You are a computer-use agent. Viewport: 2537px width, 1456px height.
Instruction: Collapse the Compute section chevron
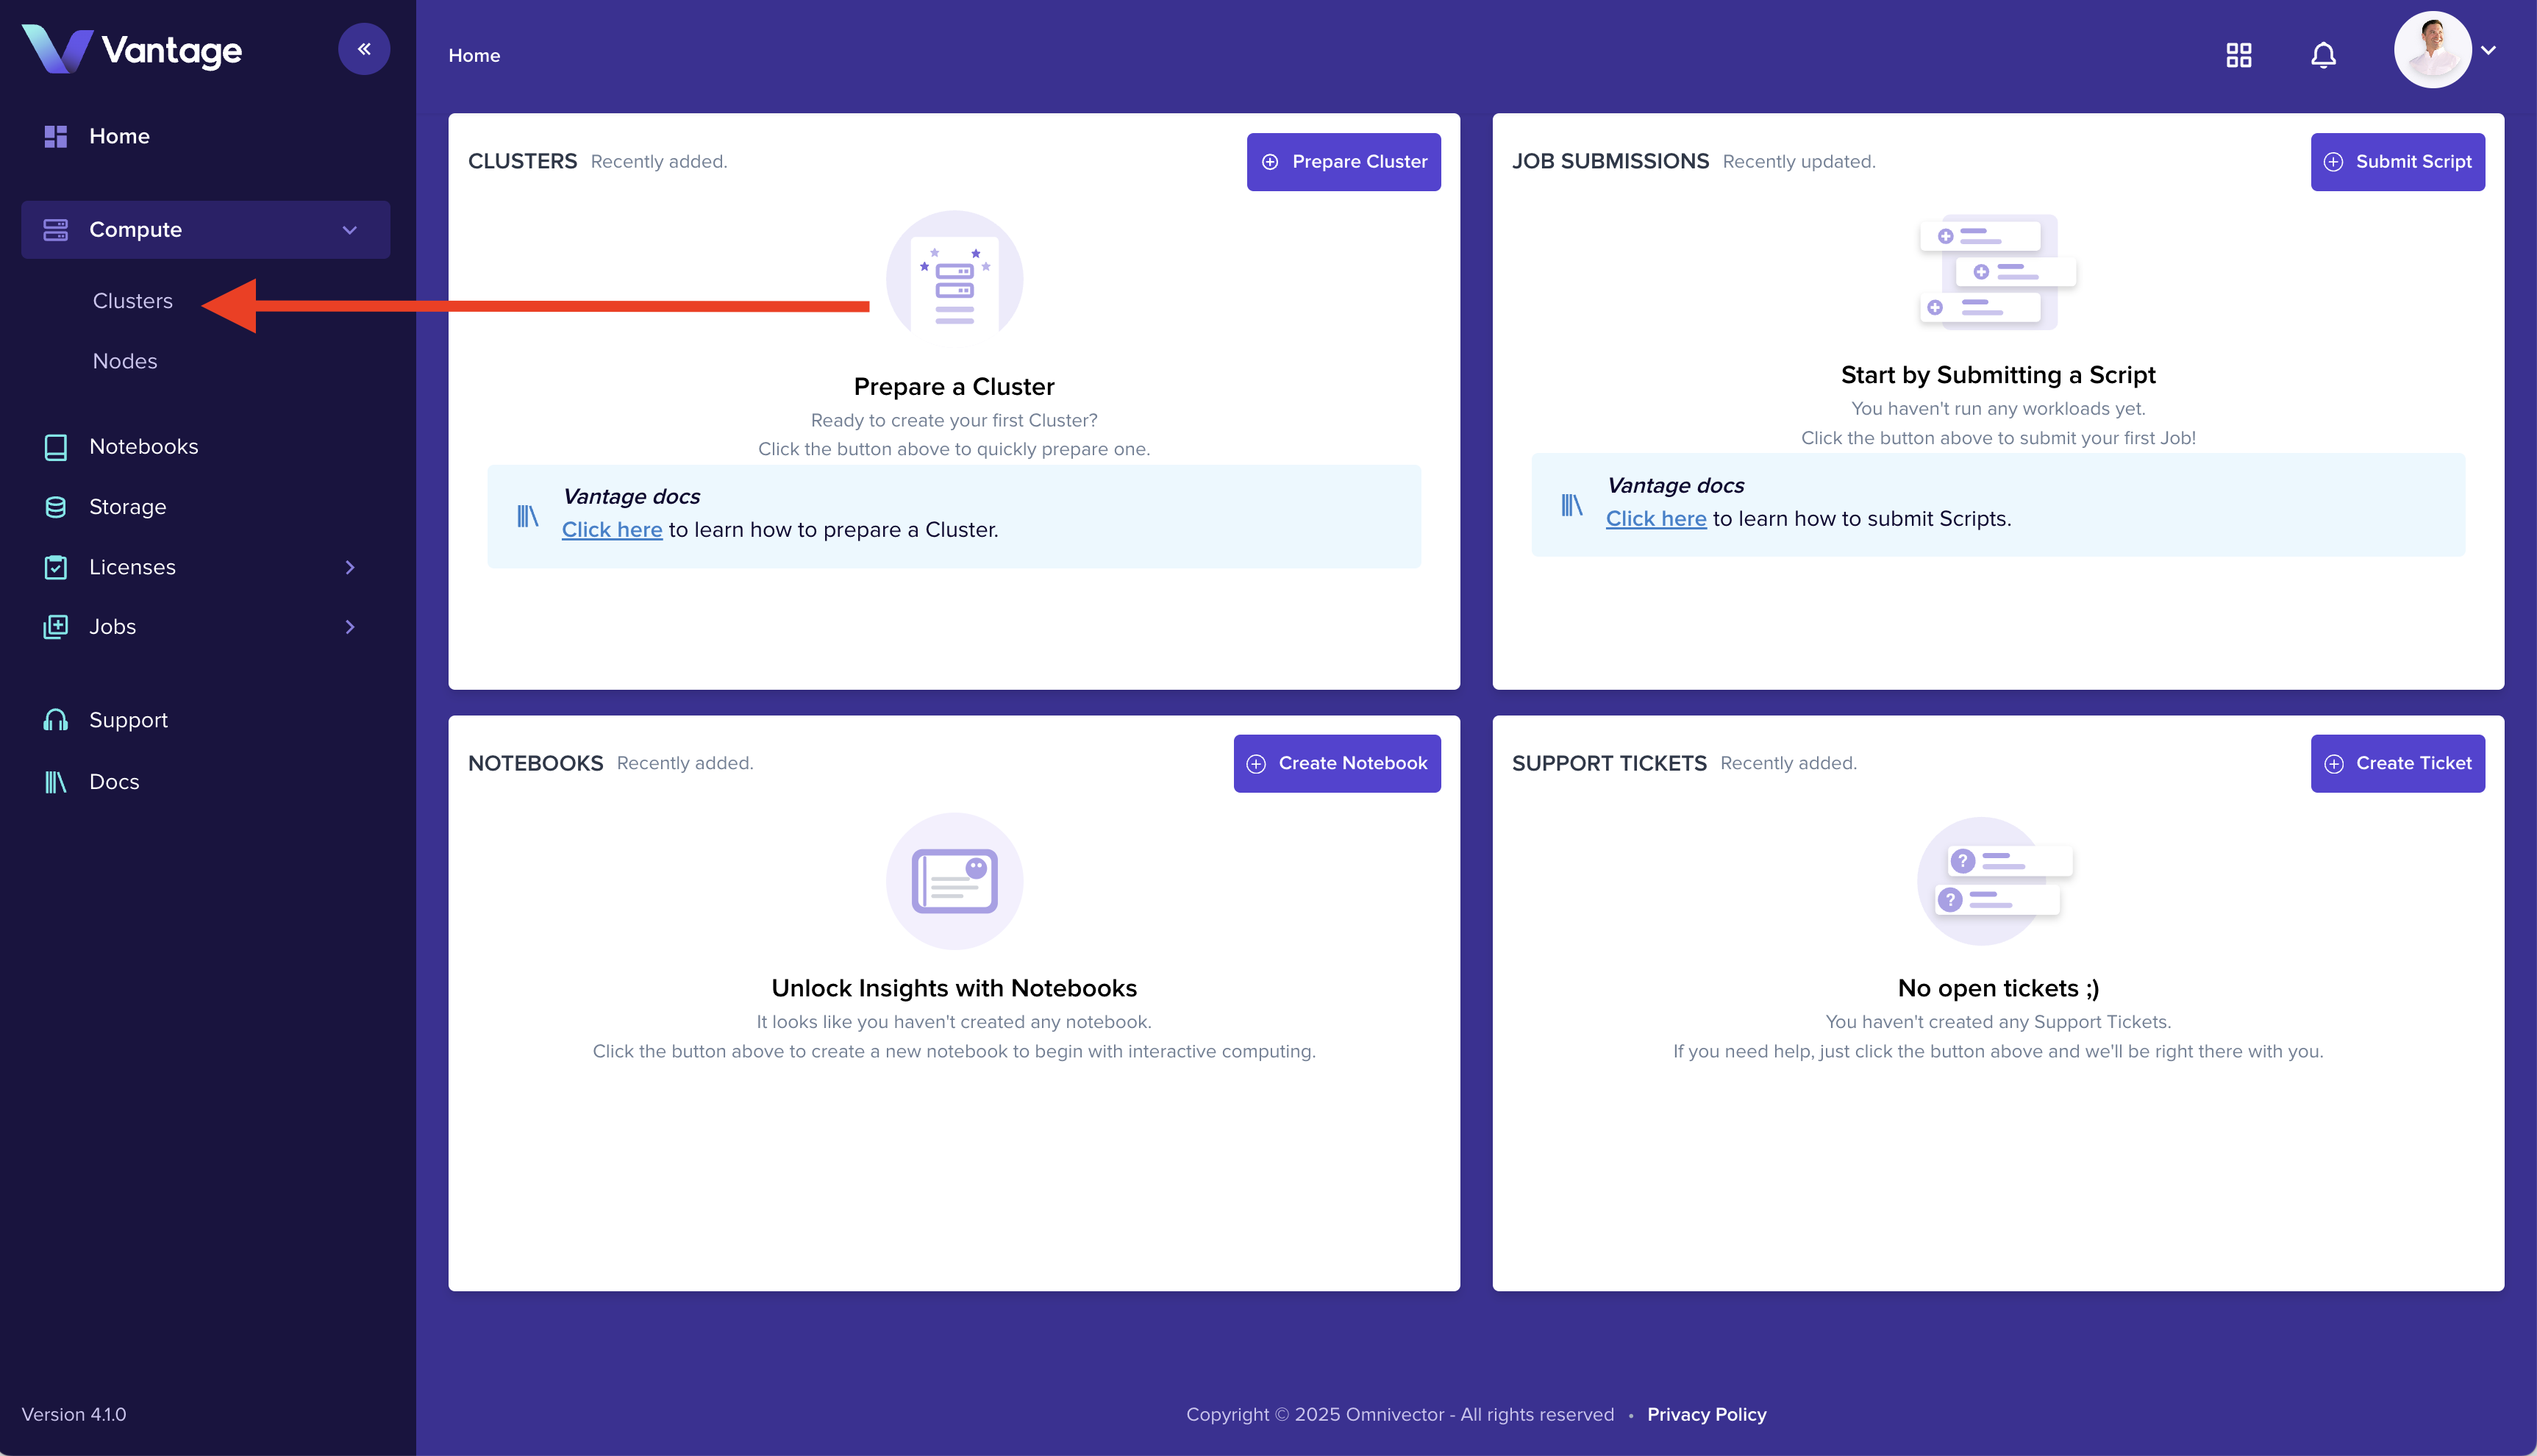350,230
